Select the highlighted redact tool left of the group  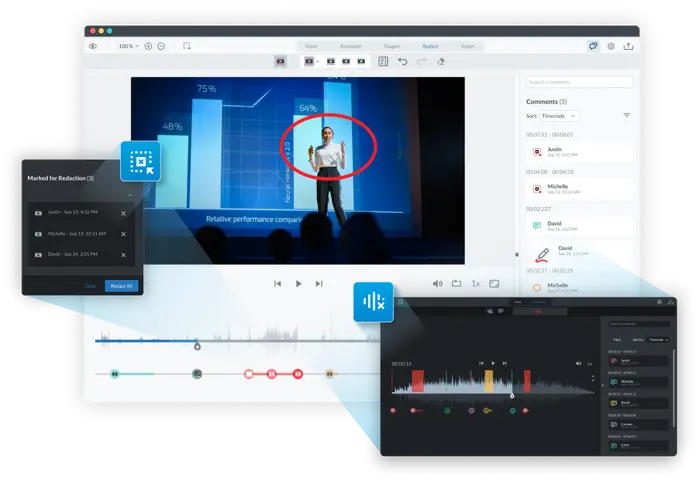(280, 61)
